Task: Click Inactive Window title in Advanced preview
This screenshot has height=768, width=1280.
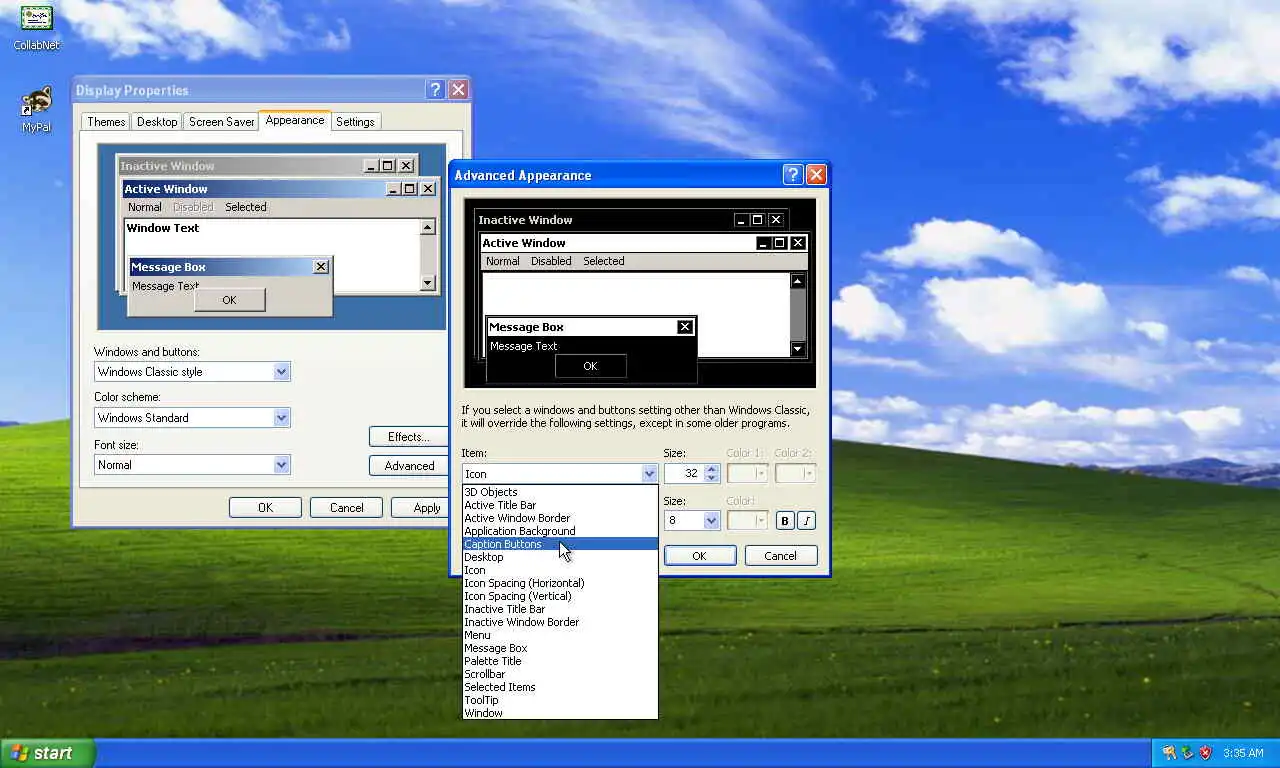Action: [x=525, y=220]
